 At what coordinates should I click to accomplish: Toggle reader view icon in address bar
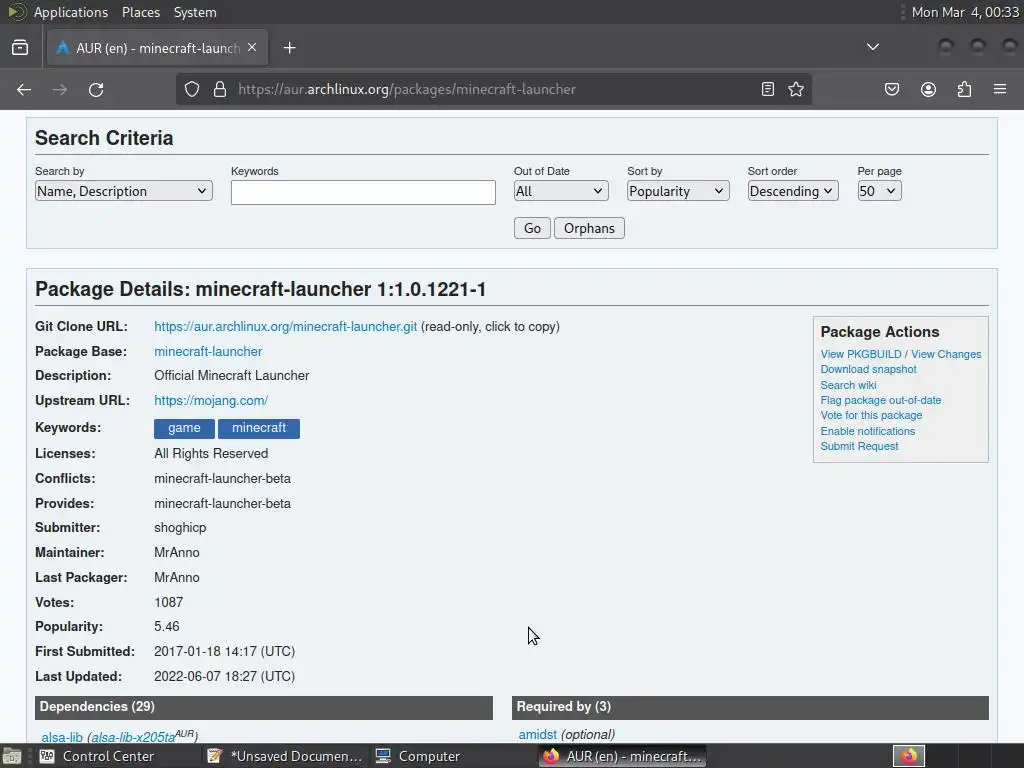tap(768, 89)
